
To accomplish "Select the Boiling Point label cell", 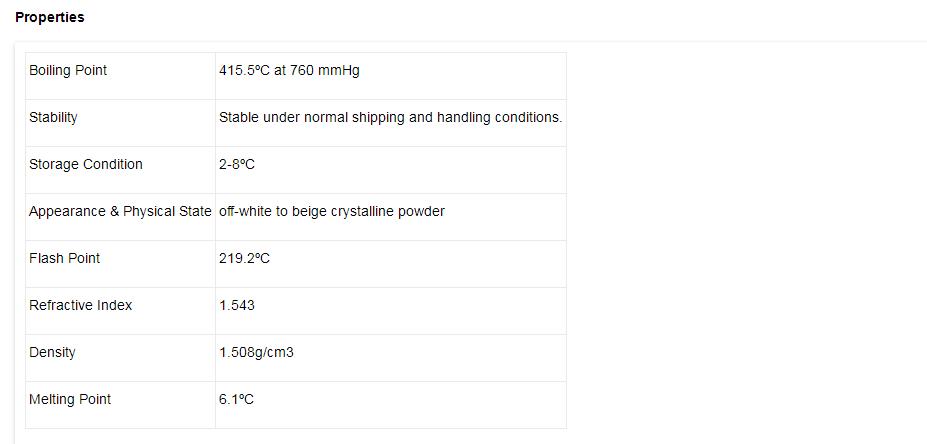I will pyautogui.click(x=68, y=70).
